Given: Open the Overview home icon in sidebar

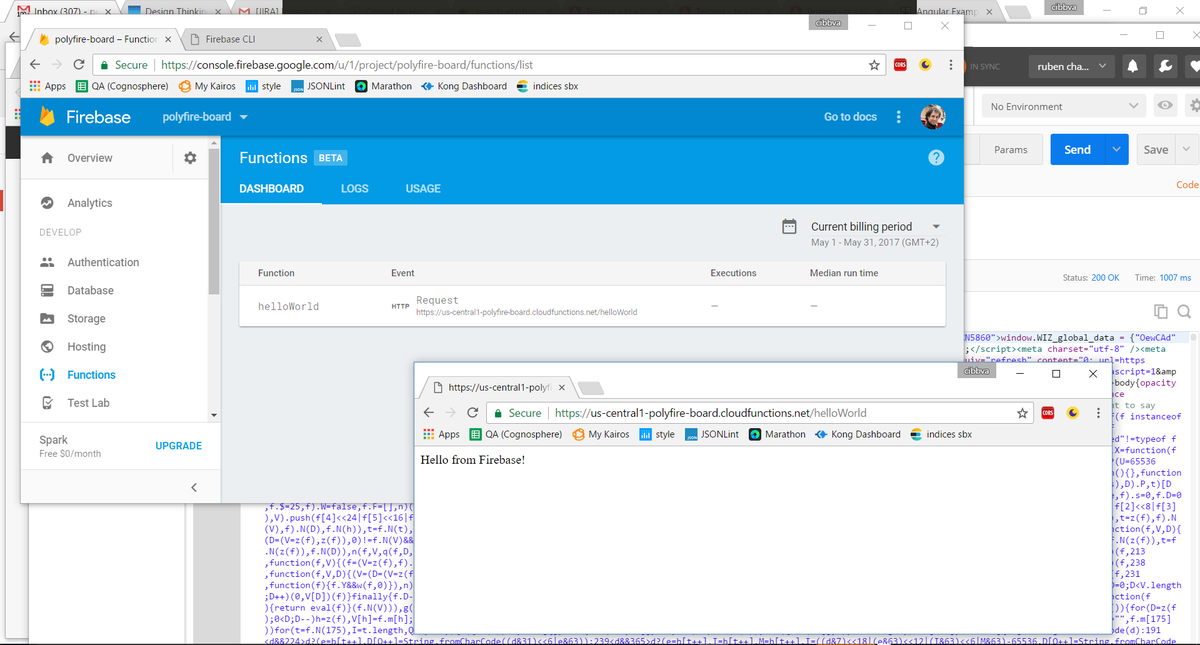Looking at the screenshot, I should (46, 158).
